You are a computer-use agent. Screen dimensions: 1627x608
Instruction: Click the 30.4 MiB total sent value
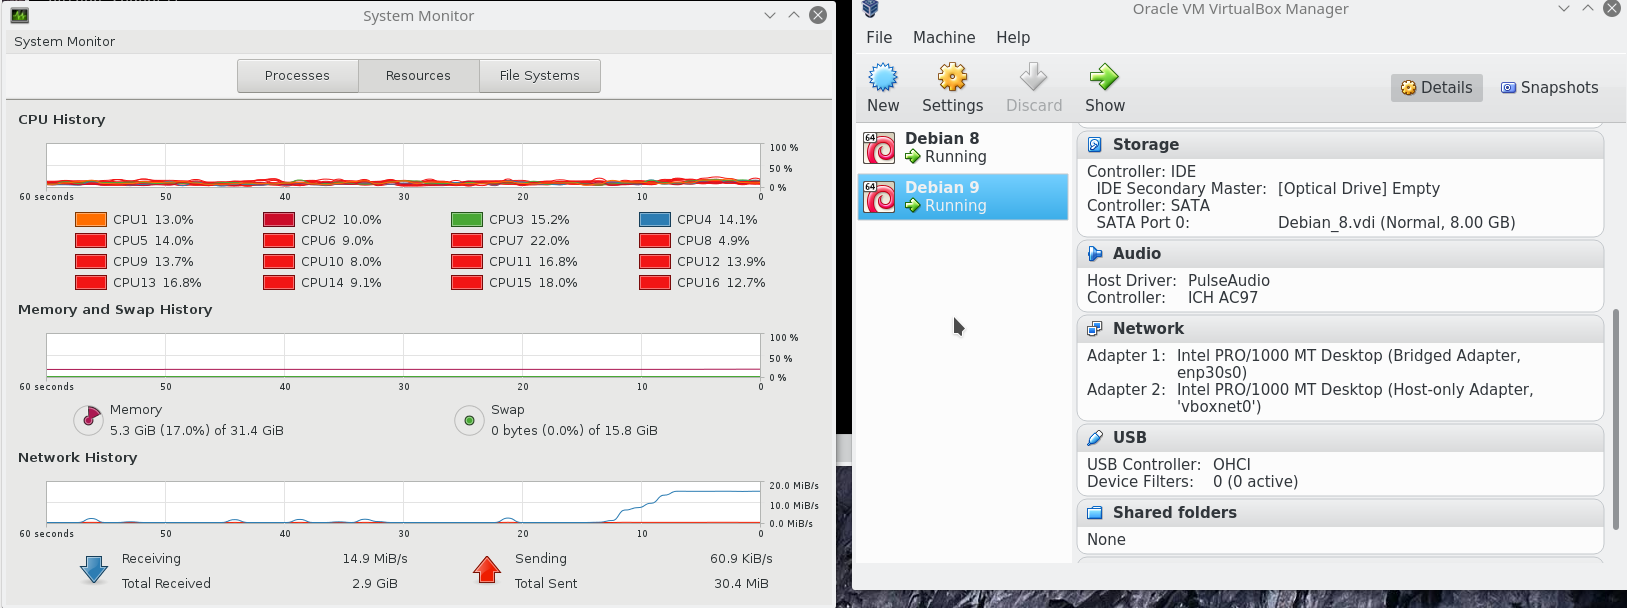tap(741, 584)
